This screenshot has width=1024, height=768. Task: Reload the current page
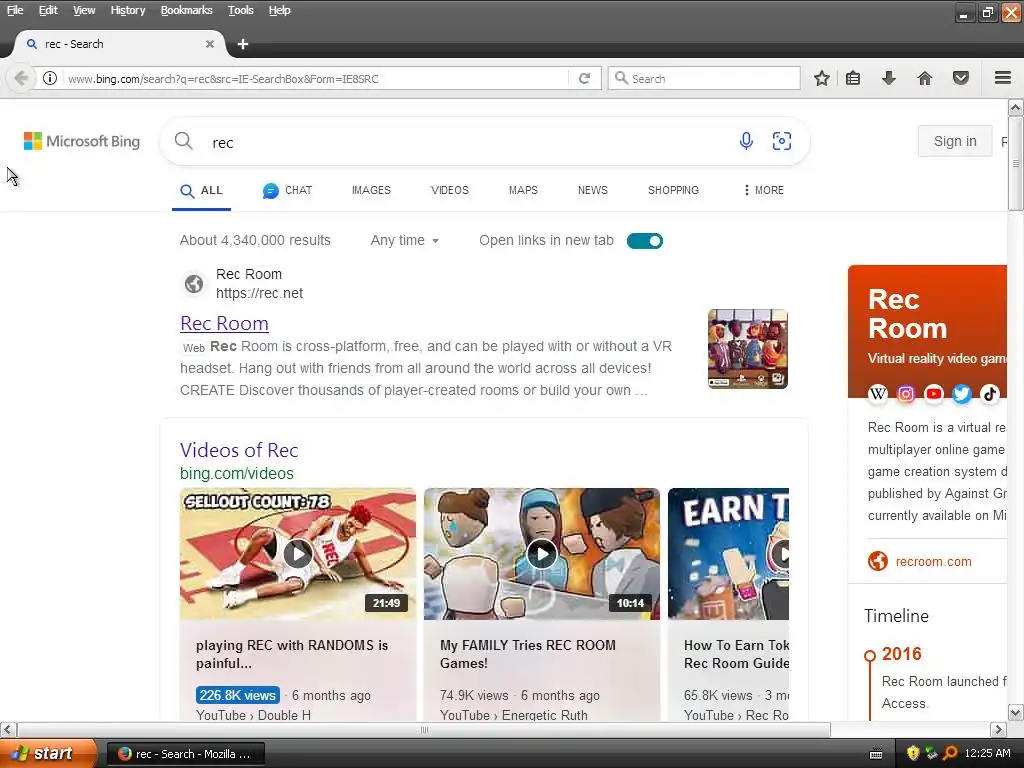584,78
